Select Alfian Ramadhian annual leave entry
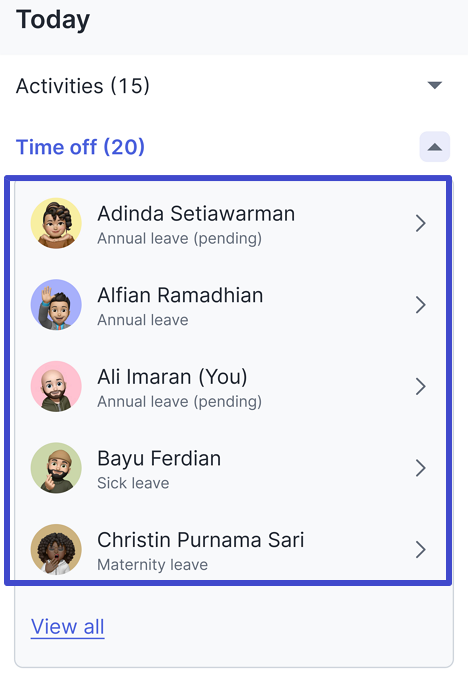The width and height of the screenshot is (468, 679). click(229, 305)
